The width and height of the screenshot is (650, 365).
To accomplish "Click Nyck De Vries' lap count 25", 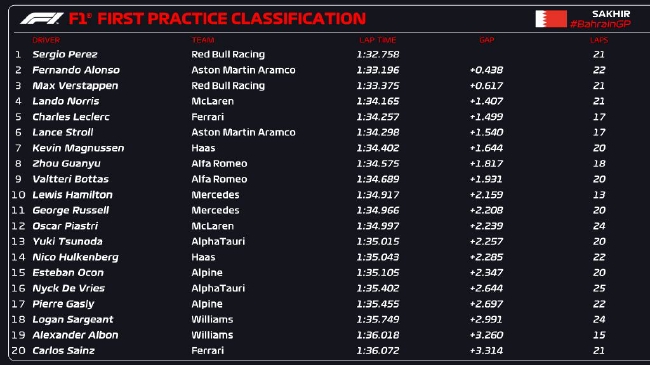I will point(599,288).
